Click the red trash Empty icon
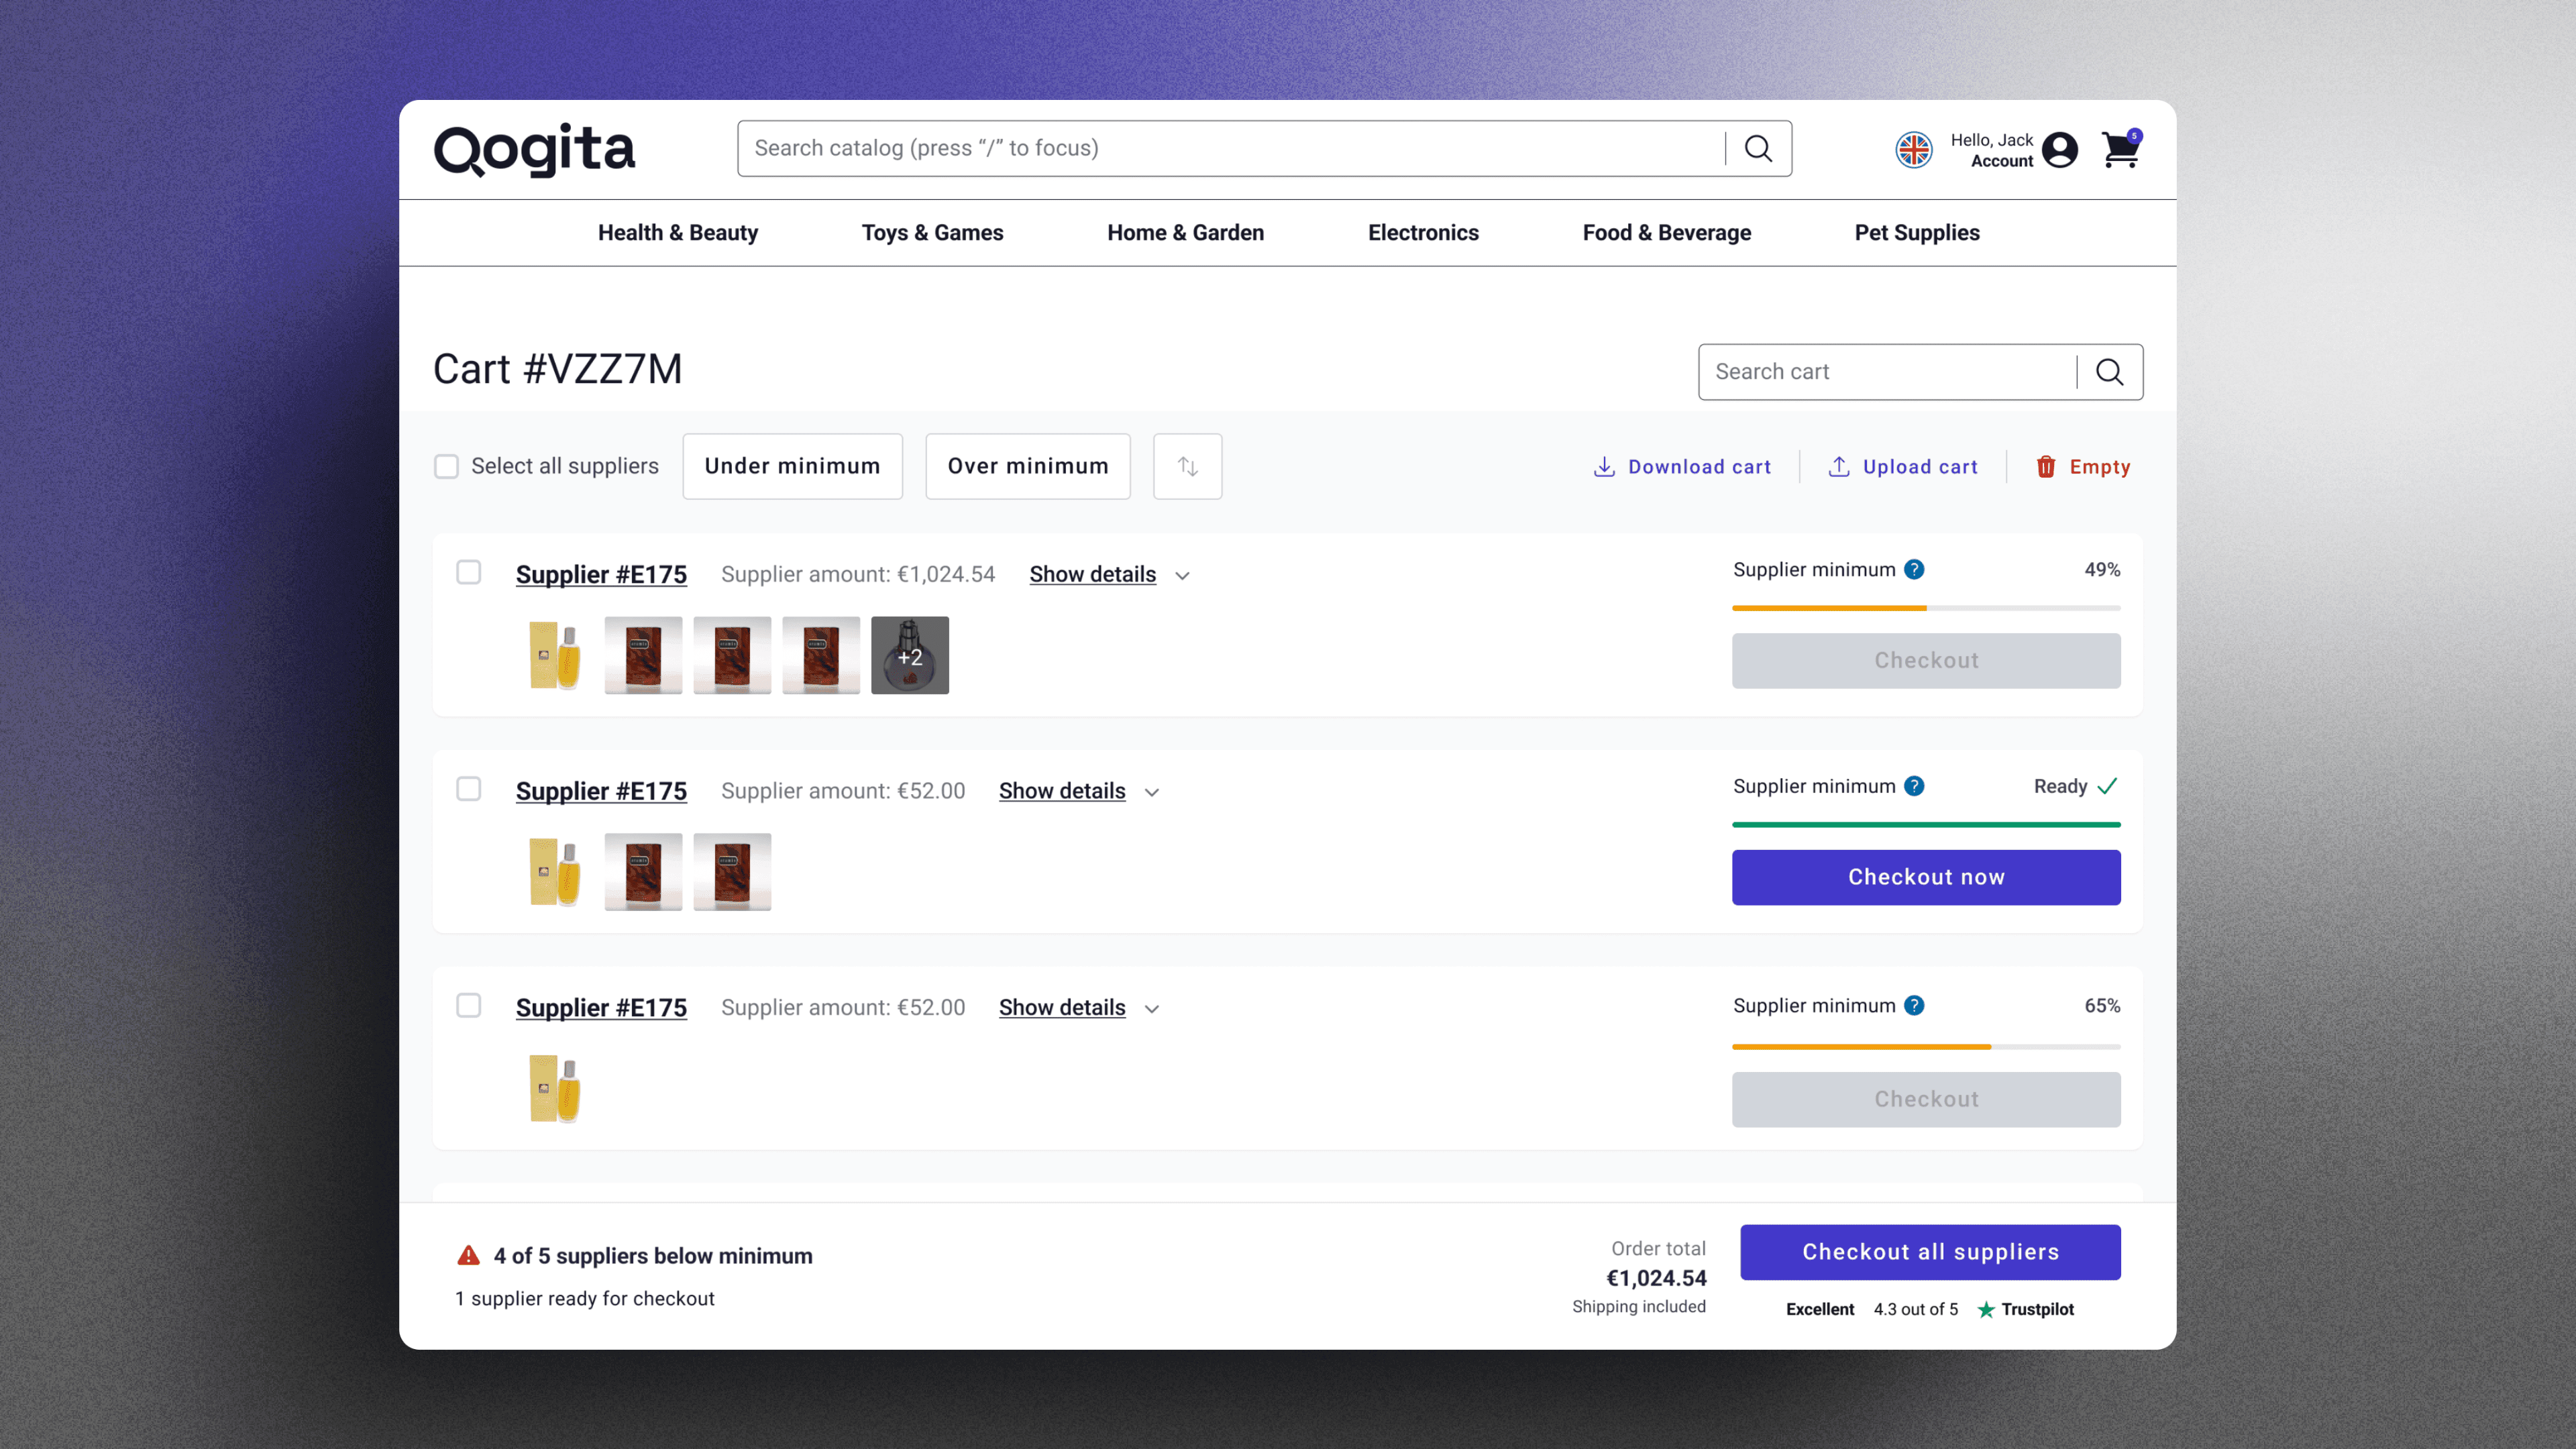2576x1449 pixels. tap(2046, 467)
